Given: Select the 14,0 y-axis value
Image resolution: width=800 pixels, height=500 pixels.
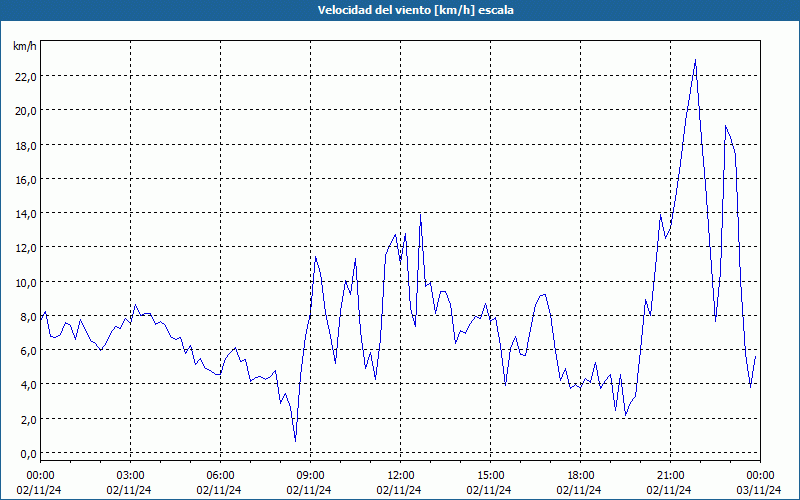Looking at the screenshot, I should [x=26, y=214].
